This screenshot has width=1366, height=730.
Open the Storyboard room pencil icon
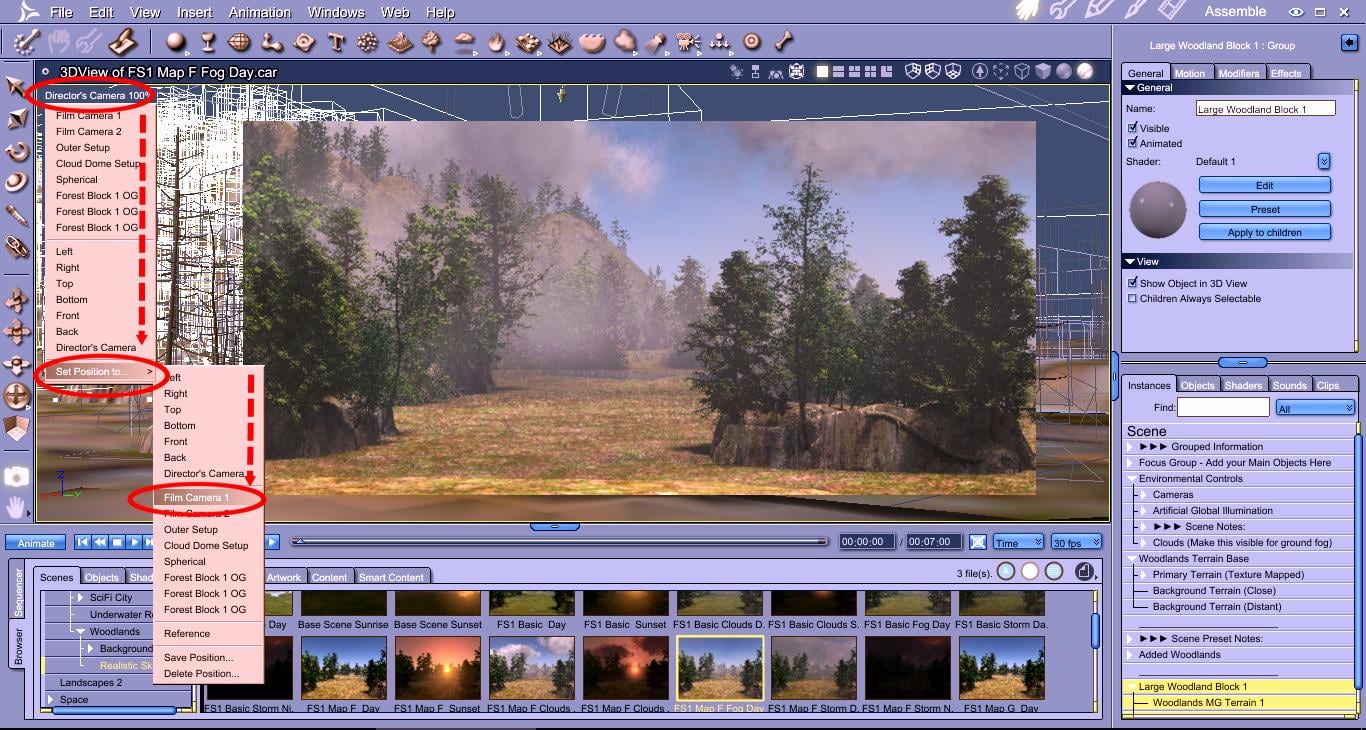[1099, 11]
